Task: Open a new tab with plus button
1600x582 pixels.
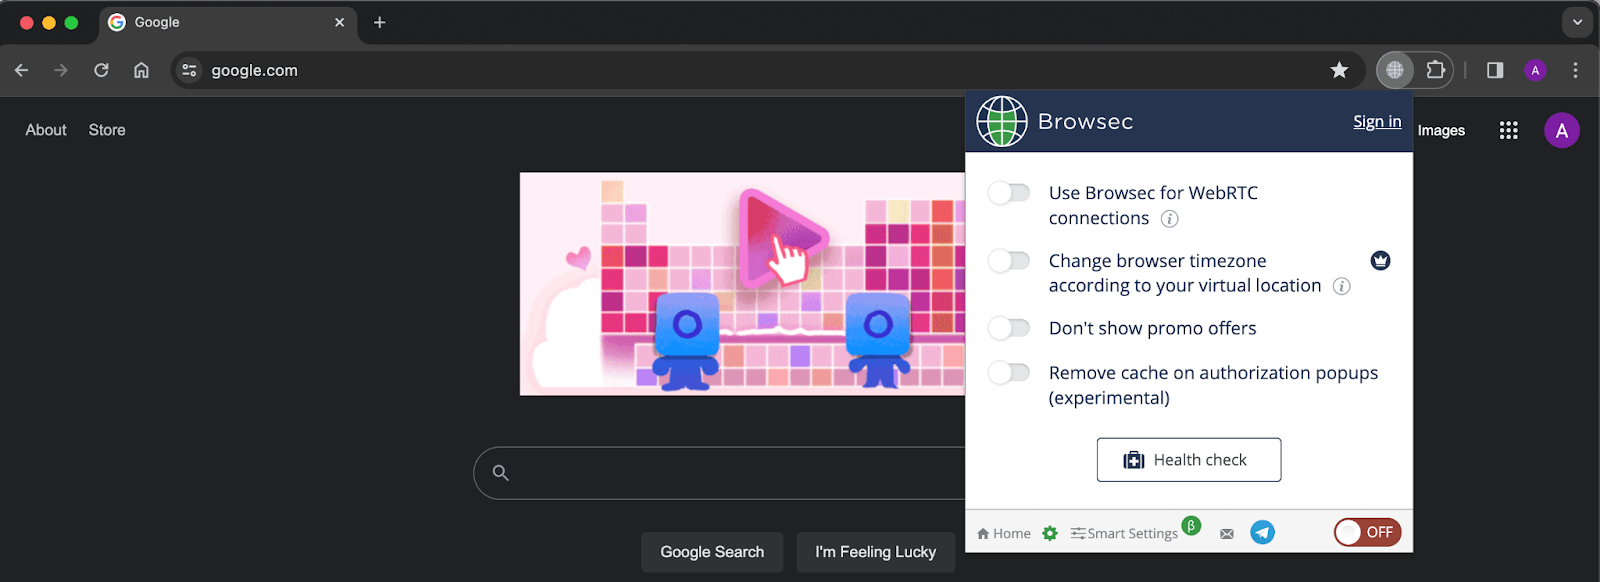Action: pyautogui.click(x=379, y=22)
